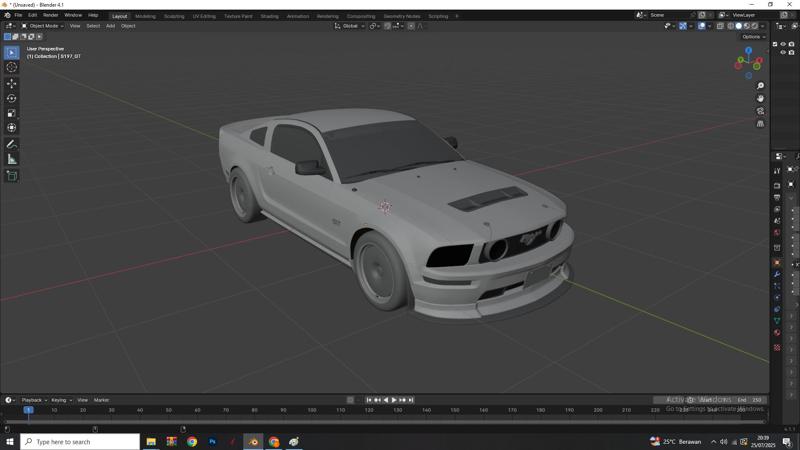This screenshot has width=800, height=450.
Task: Switch to rendered viewport shading
Action: [x=755, y=26]
